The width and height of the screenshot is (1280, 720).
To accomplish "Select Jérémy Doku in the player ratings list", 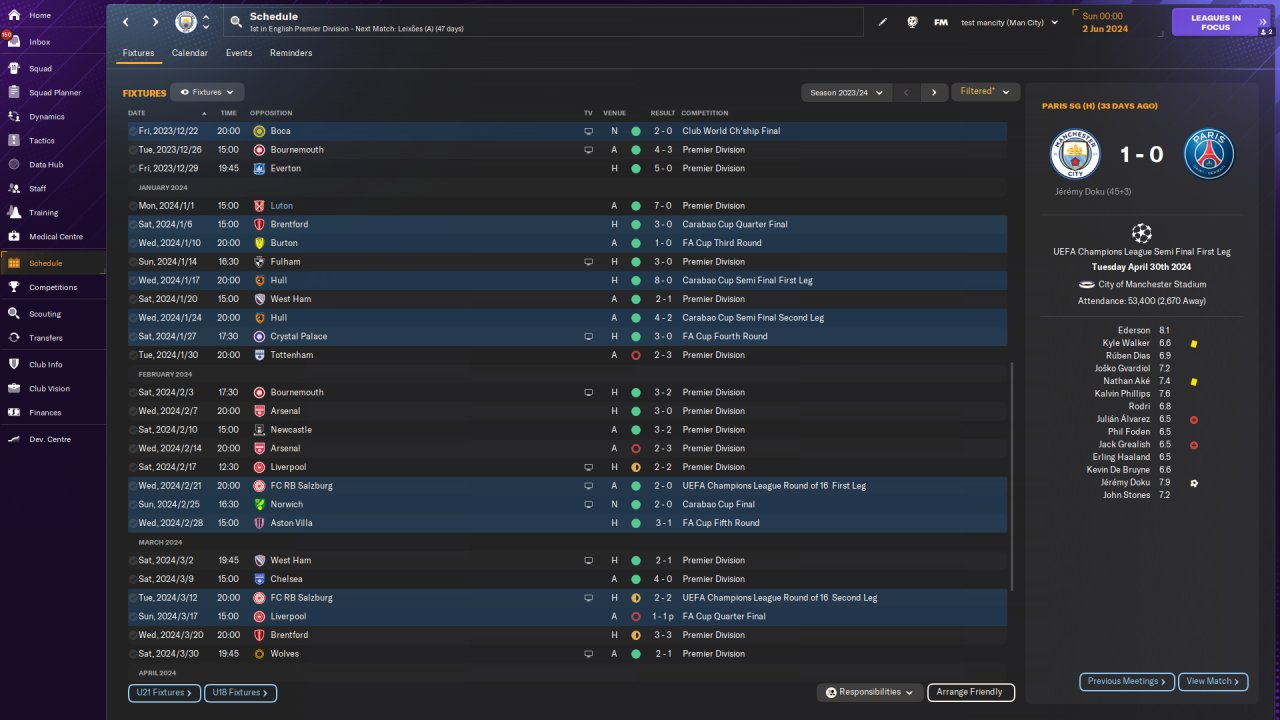I will pos(1125,483).
